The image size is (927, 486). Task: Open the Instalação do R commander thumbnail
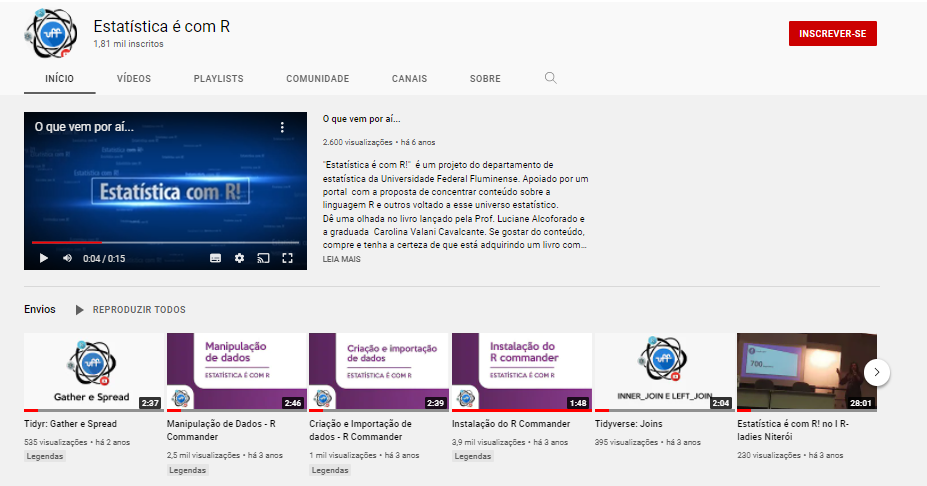coord(522,372)
